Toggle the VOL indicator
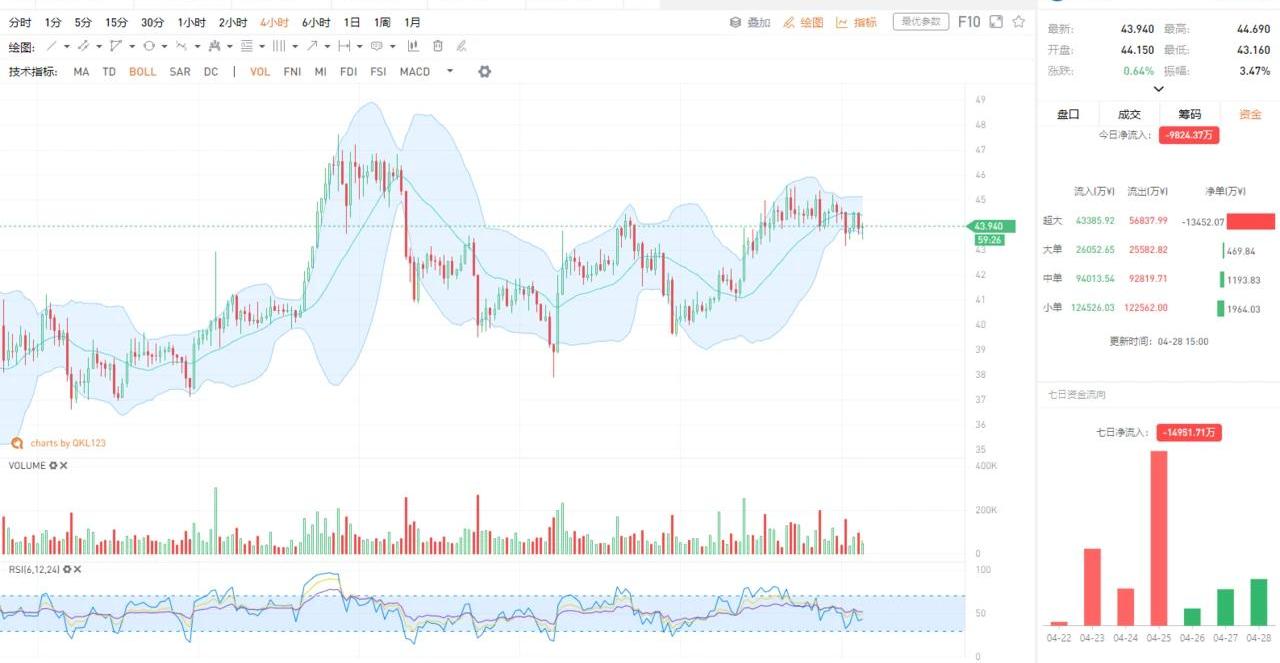 pos(260,72)
